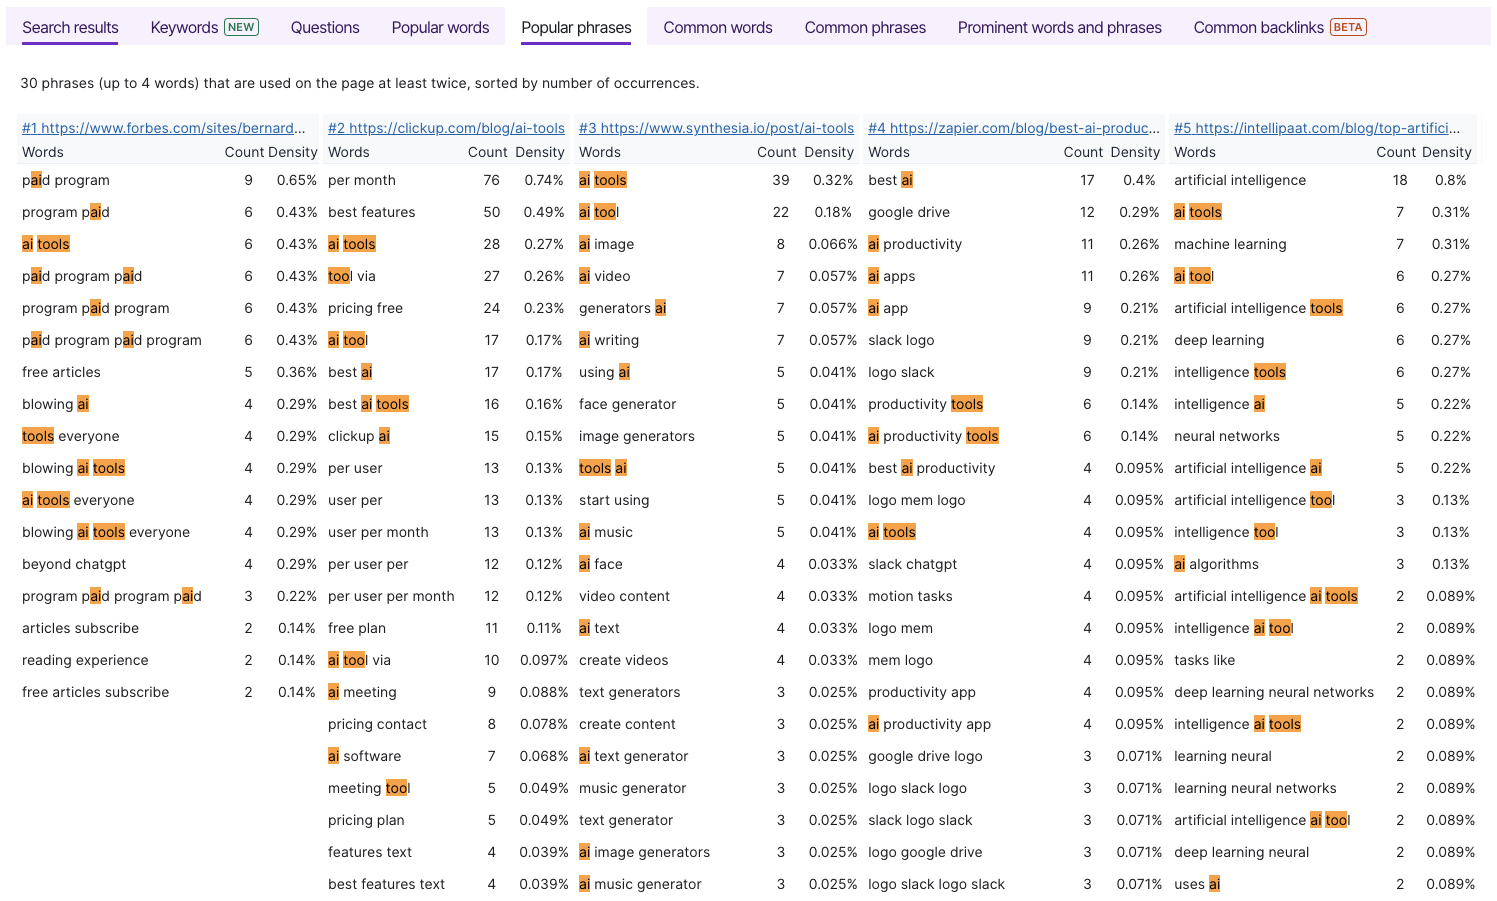This screenshot has width=1497, height=901.
Task: Visit the #3 Synthesia post link
Action: point(716,128)
